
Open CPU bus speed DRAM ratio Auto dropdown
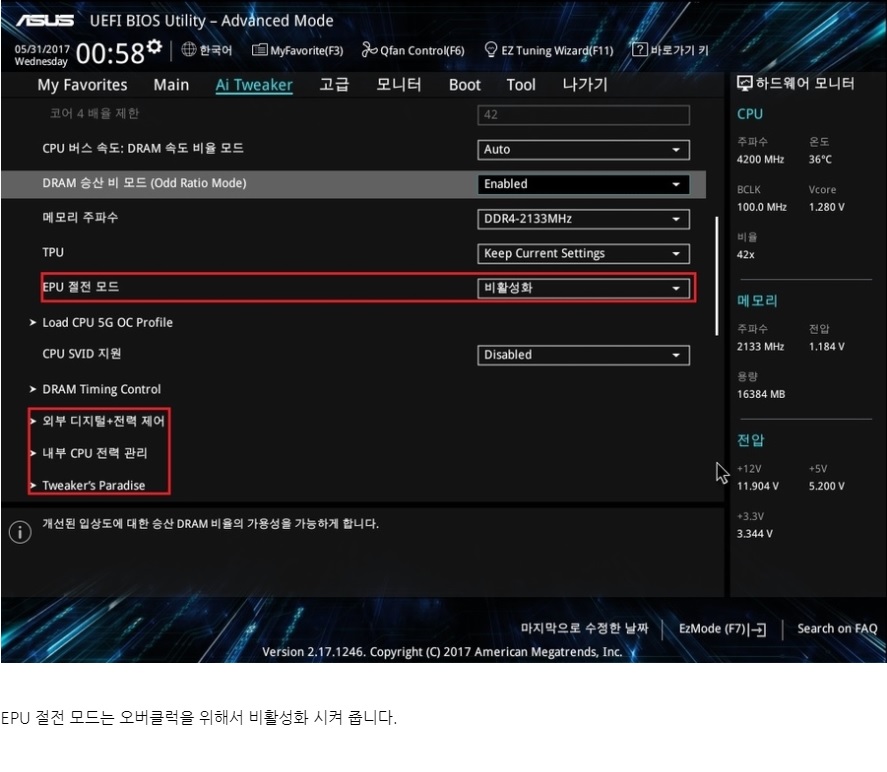click(x=583, y=149)
